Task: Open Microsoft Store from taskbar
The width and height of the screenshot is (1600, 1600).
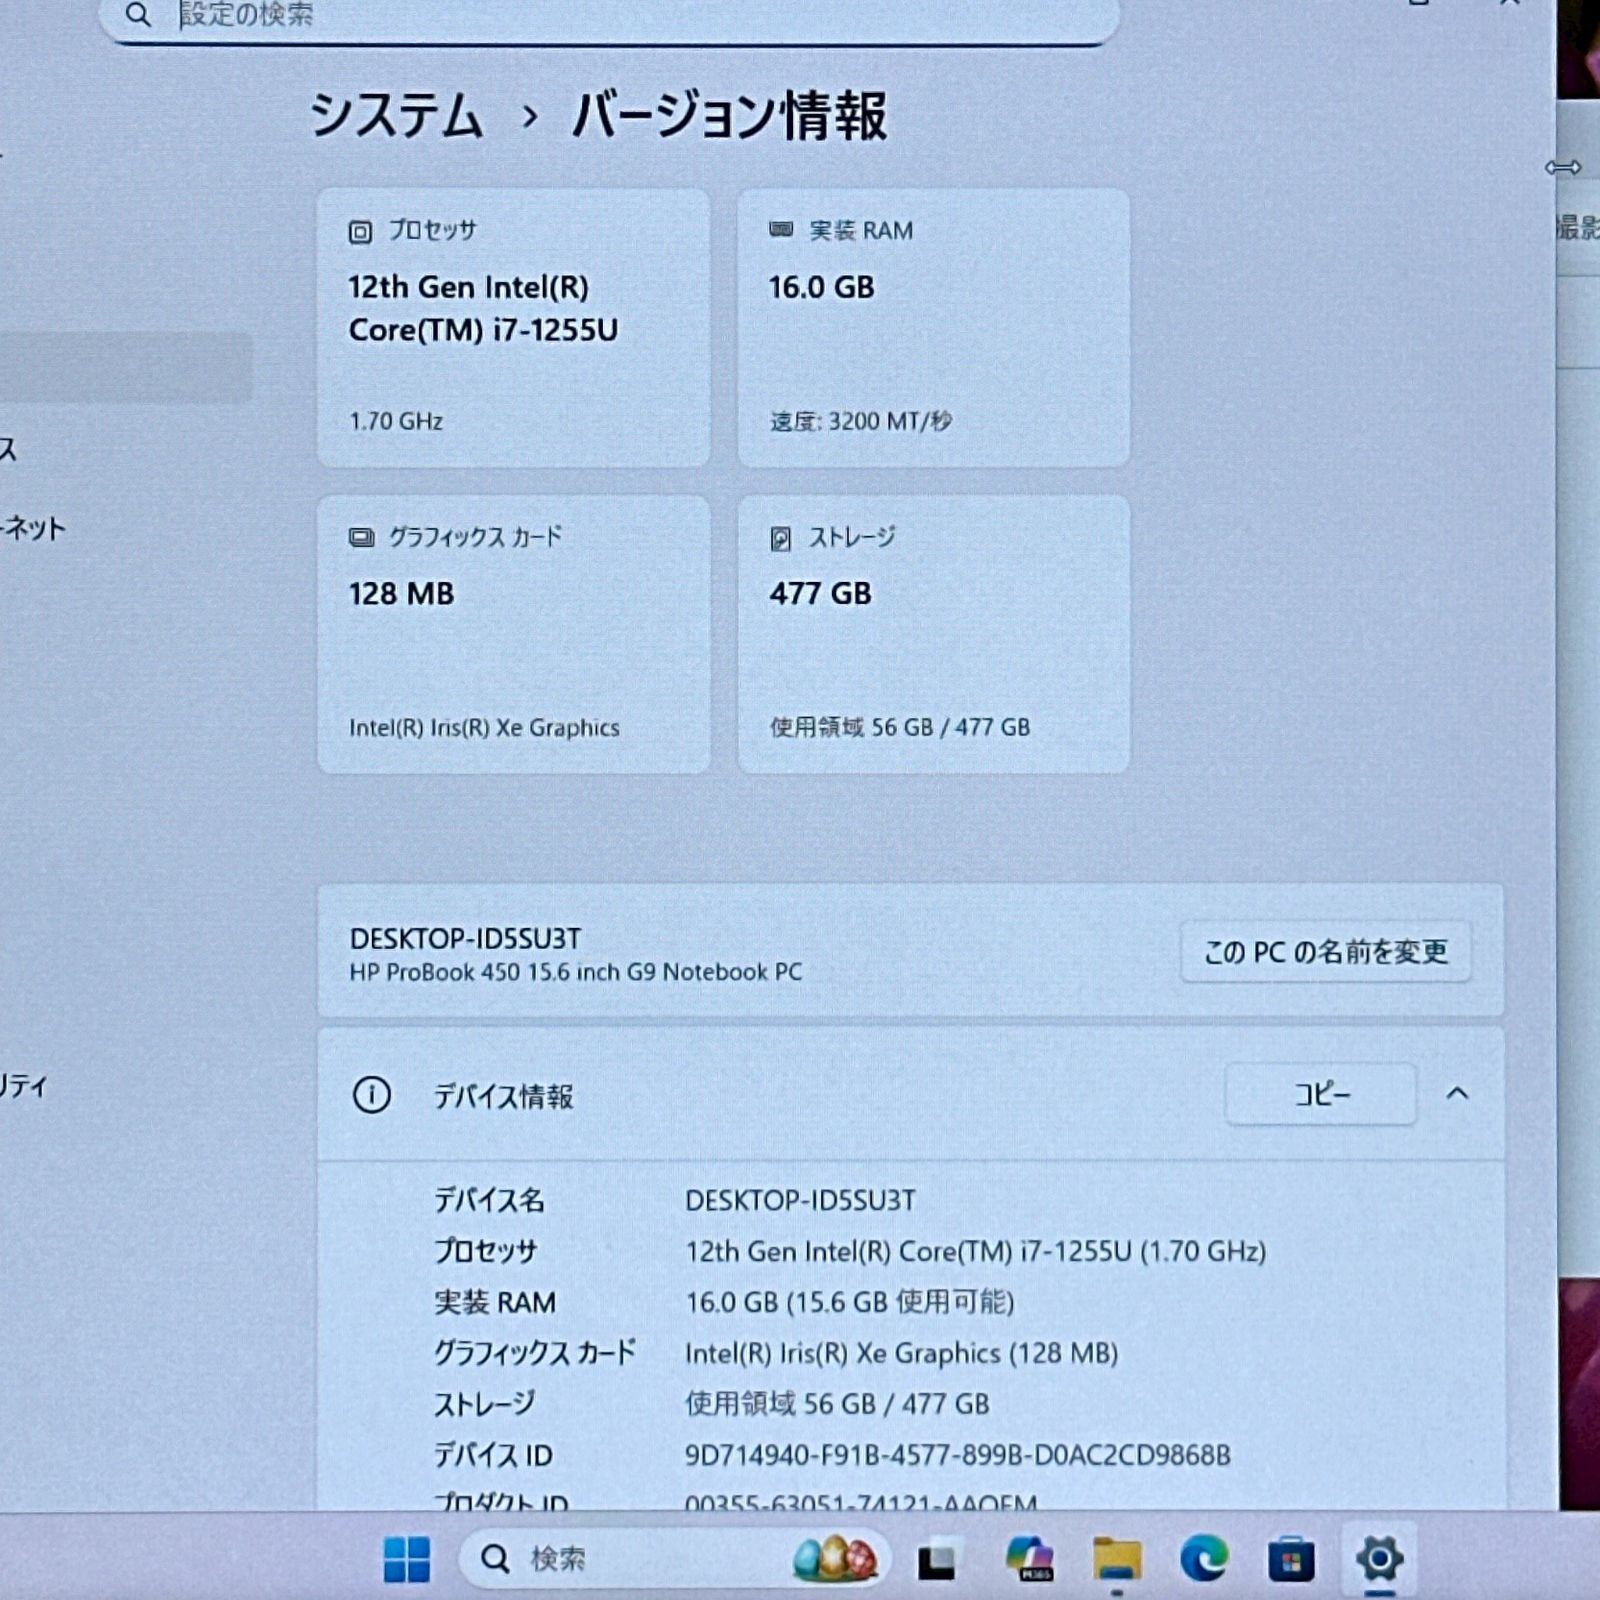Action: coord(1291,1560)
